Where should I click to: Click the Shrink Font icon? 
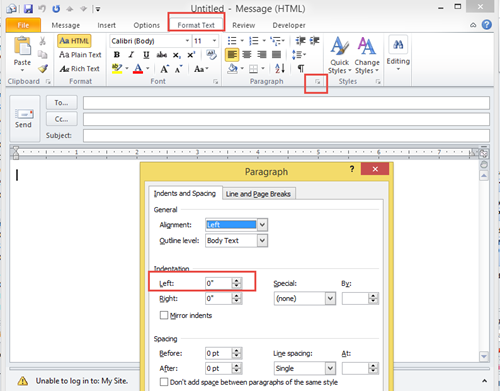pyautogui.click(x=179, y=69)
